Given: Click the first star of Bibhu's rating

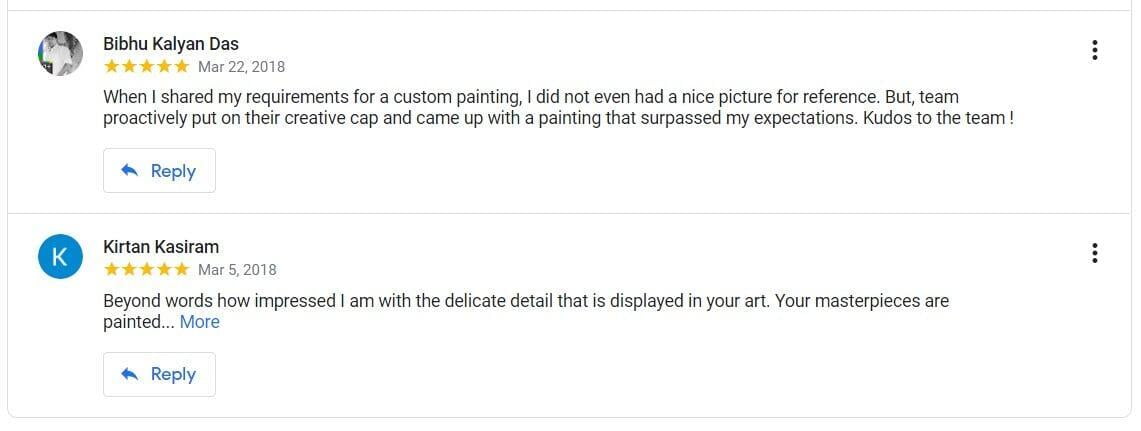Looking at the screenshot, I should 111,67.
